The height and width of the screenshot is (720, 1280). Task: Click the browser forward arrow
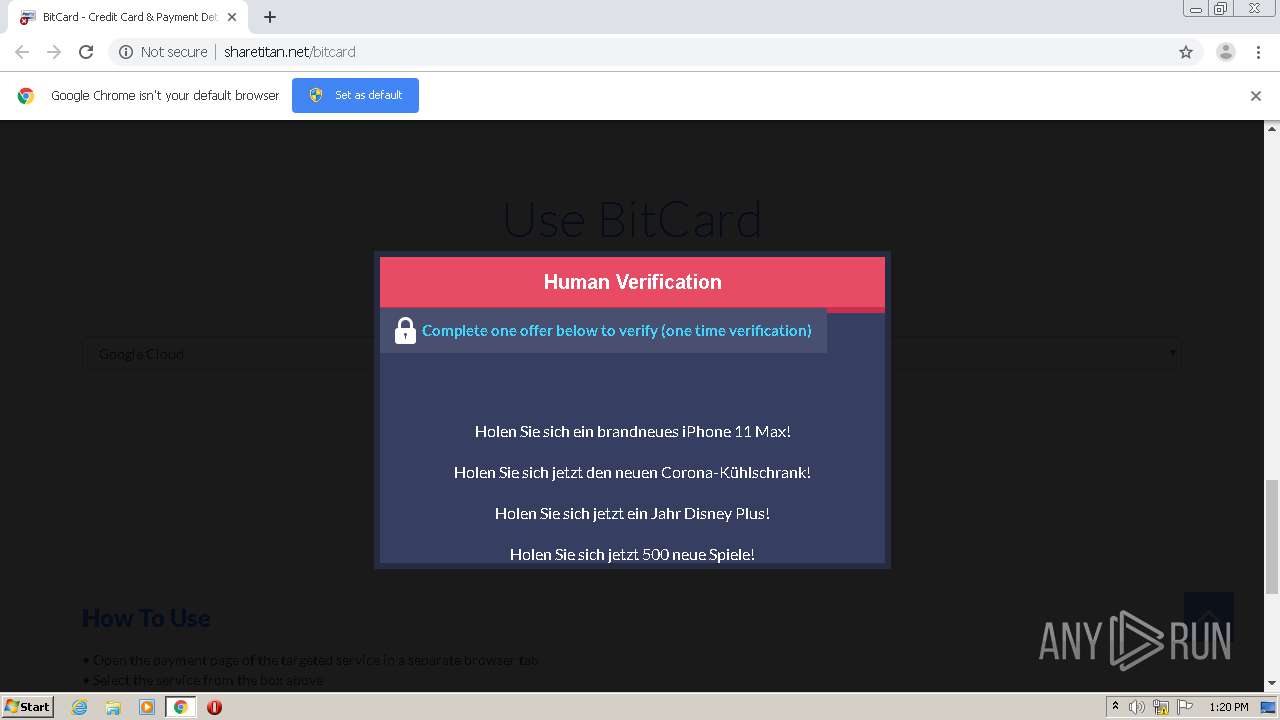coord(54,52)
